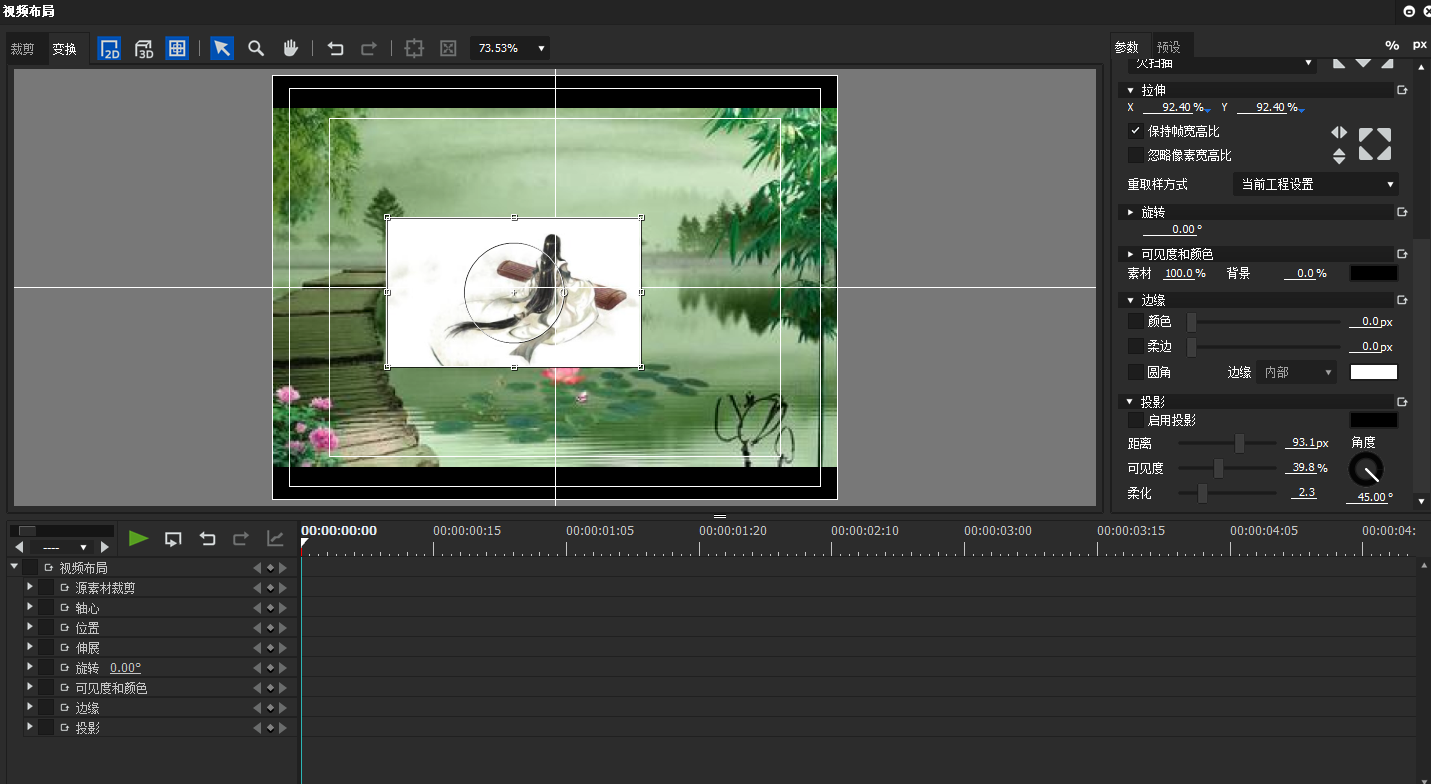The width and height of the screenshot is (1431, 784).
Task: Add keyframe diamond for 位置 row
Action: 270,628
